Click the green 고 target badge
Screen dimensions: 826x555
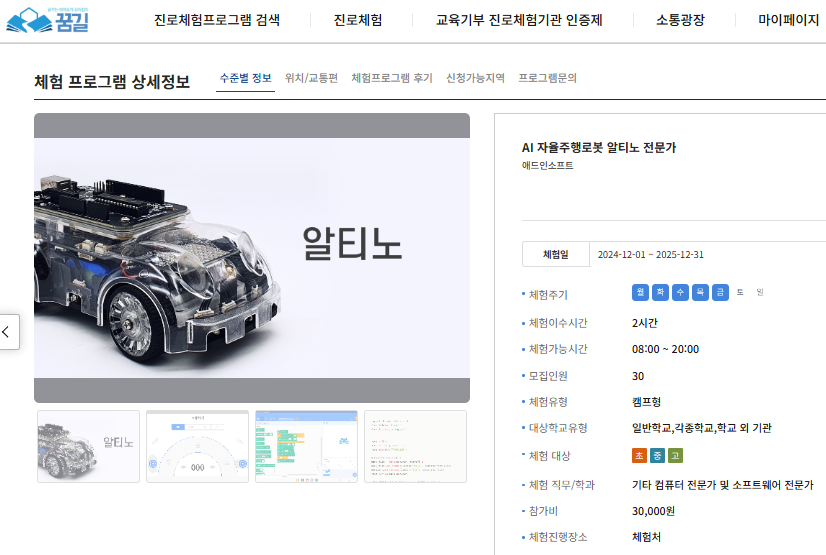pyautogui.click(x=675, y=455)
